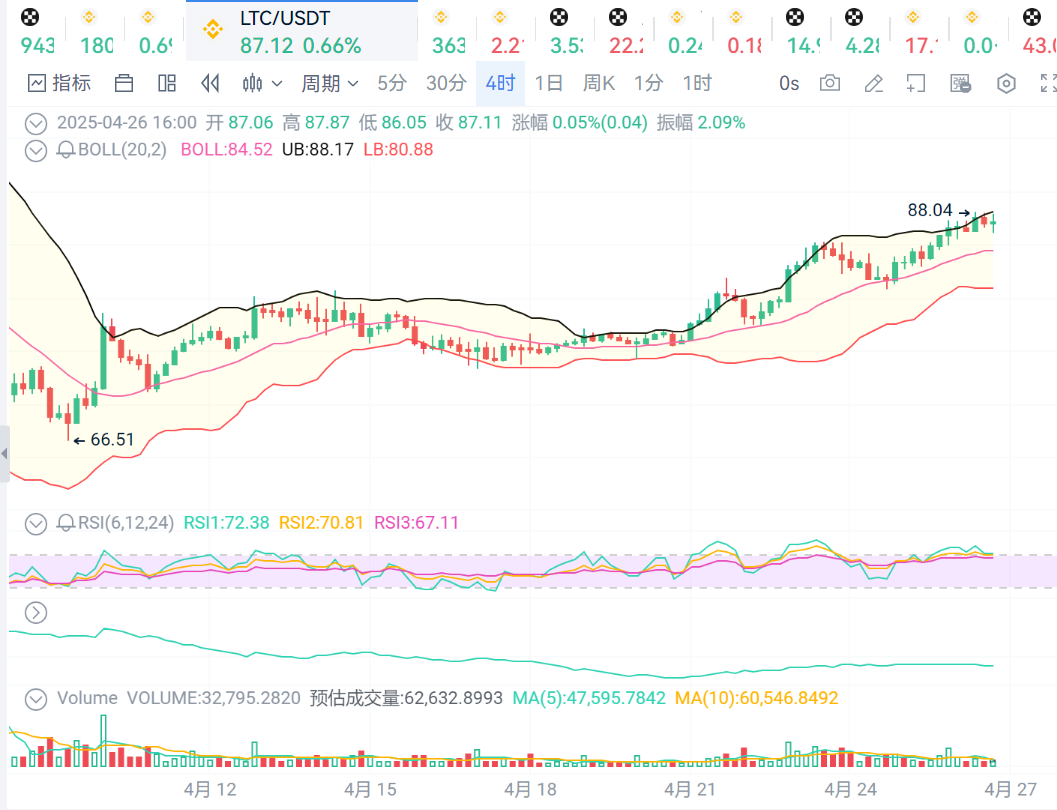This screenshot has height=810, width=1057.
Task: Click the rewind replay icon
Action: point(210,83)
